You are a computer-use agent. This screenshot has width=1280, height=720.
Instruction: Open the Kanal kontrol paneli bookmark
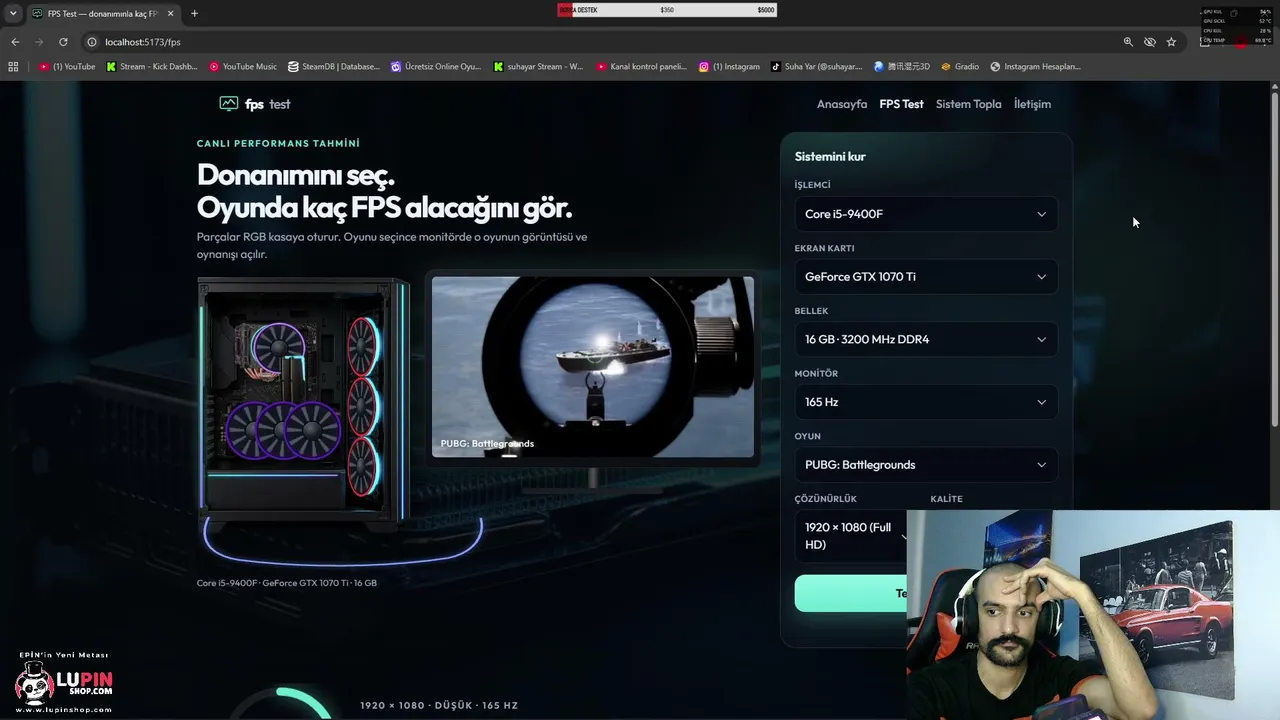tap(641, 67)
